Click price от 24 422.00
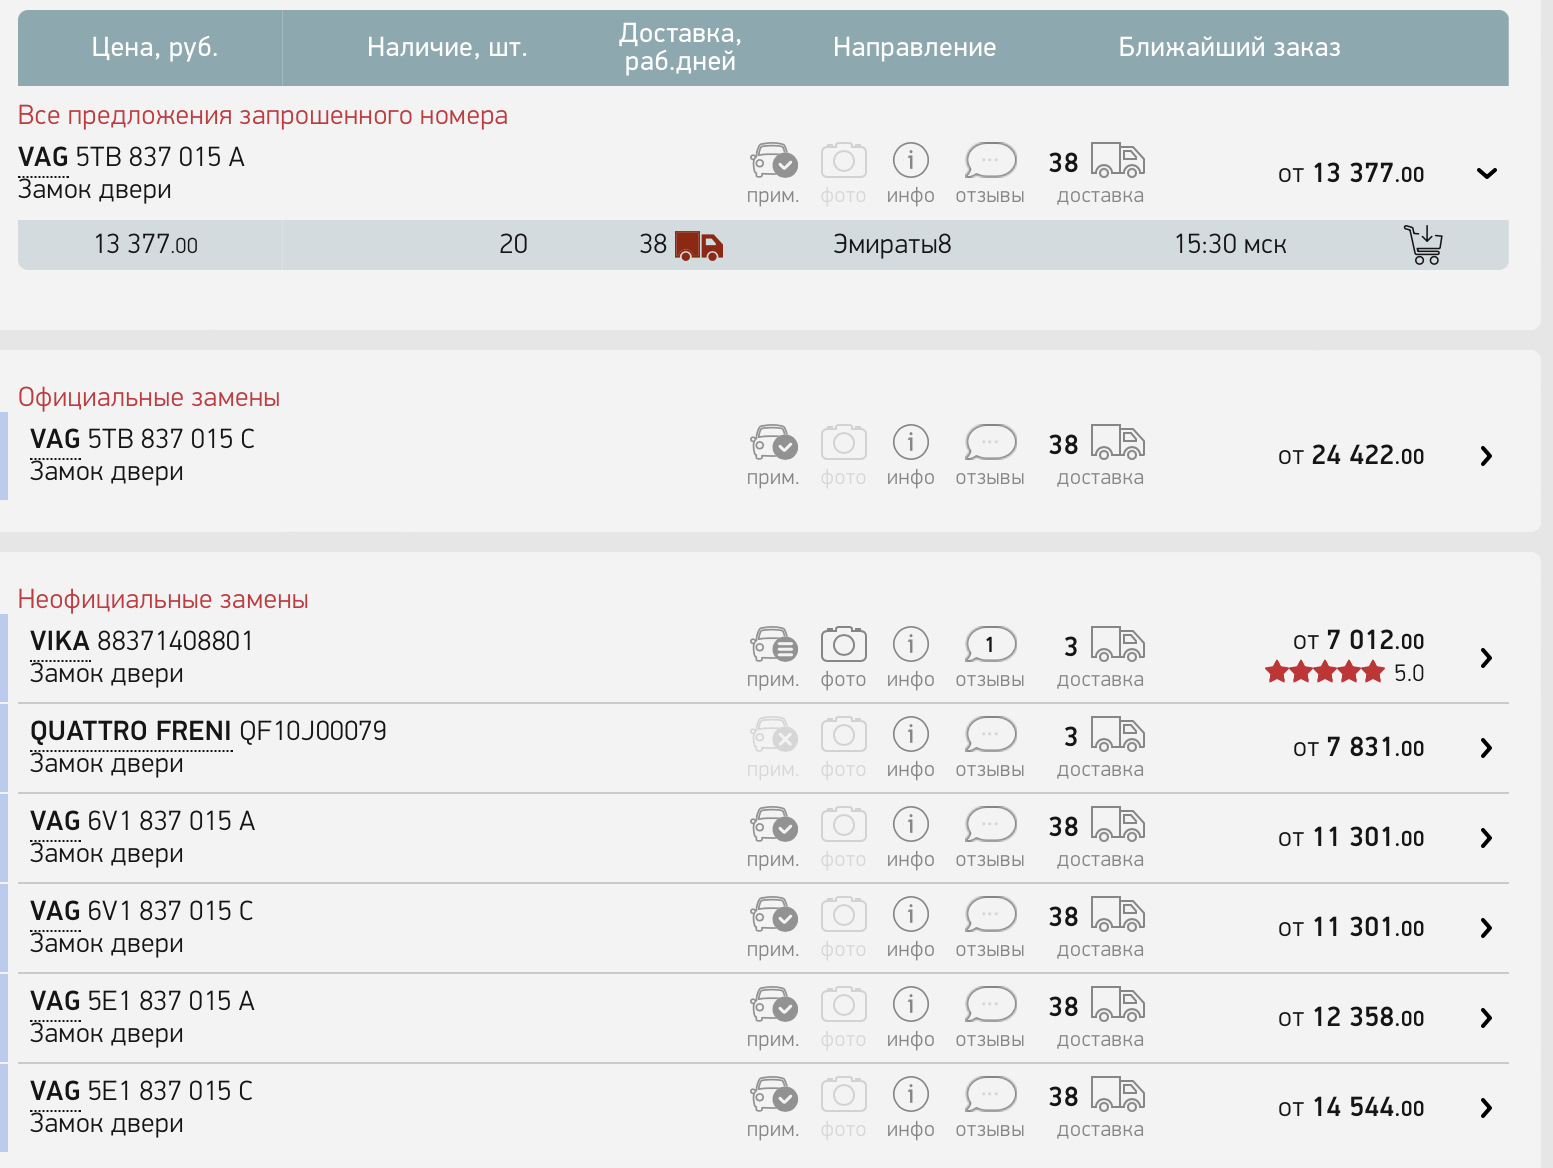This screenshot has width=1553, height=1168. coord(1351,456)
